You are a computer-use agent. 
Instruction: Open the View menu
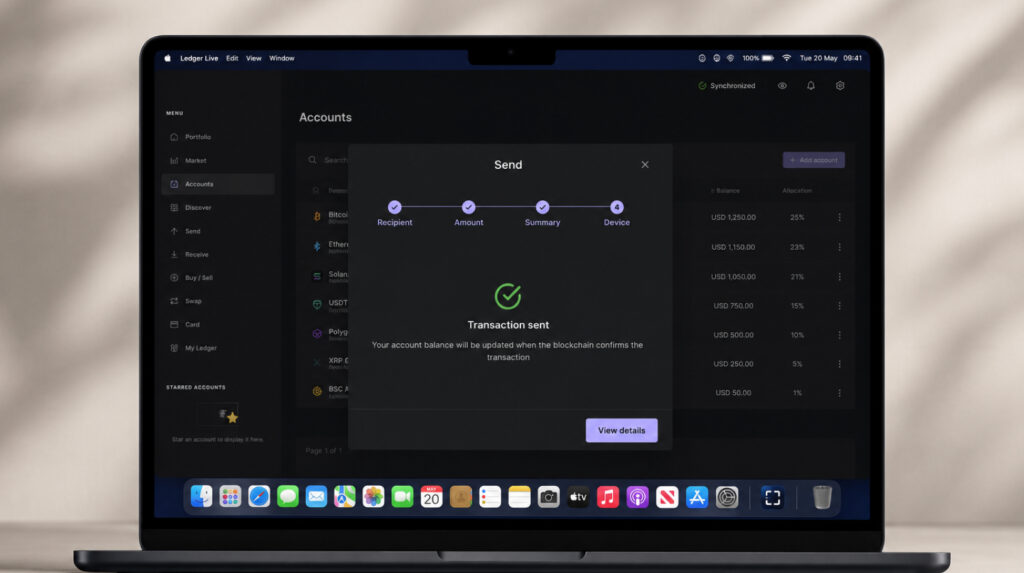[x=253, y=58]
